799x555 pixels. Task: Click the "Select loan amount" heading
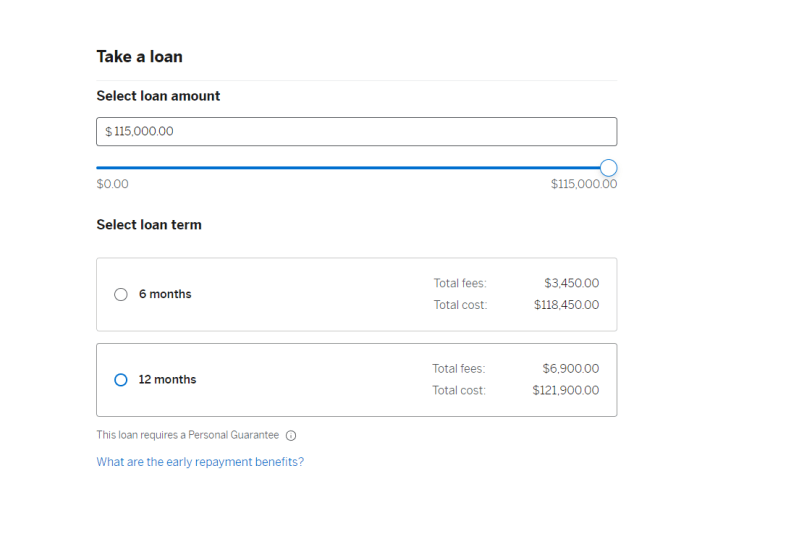(x=158, y=96)
